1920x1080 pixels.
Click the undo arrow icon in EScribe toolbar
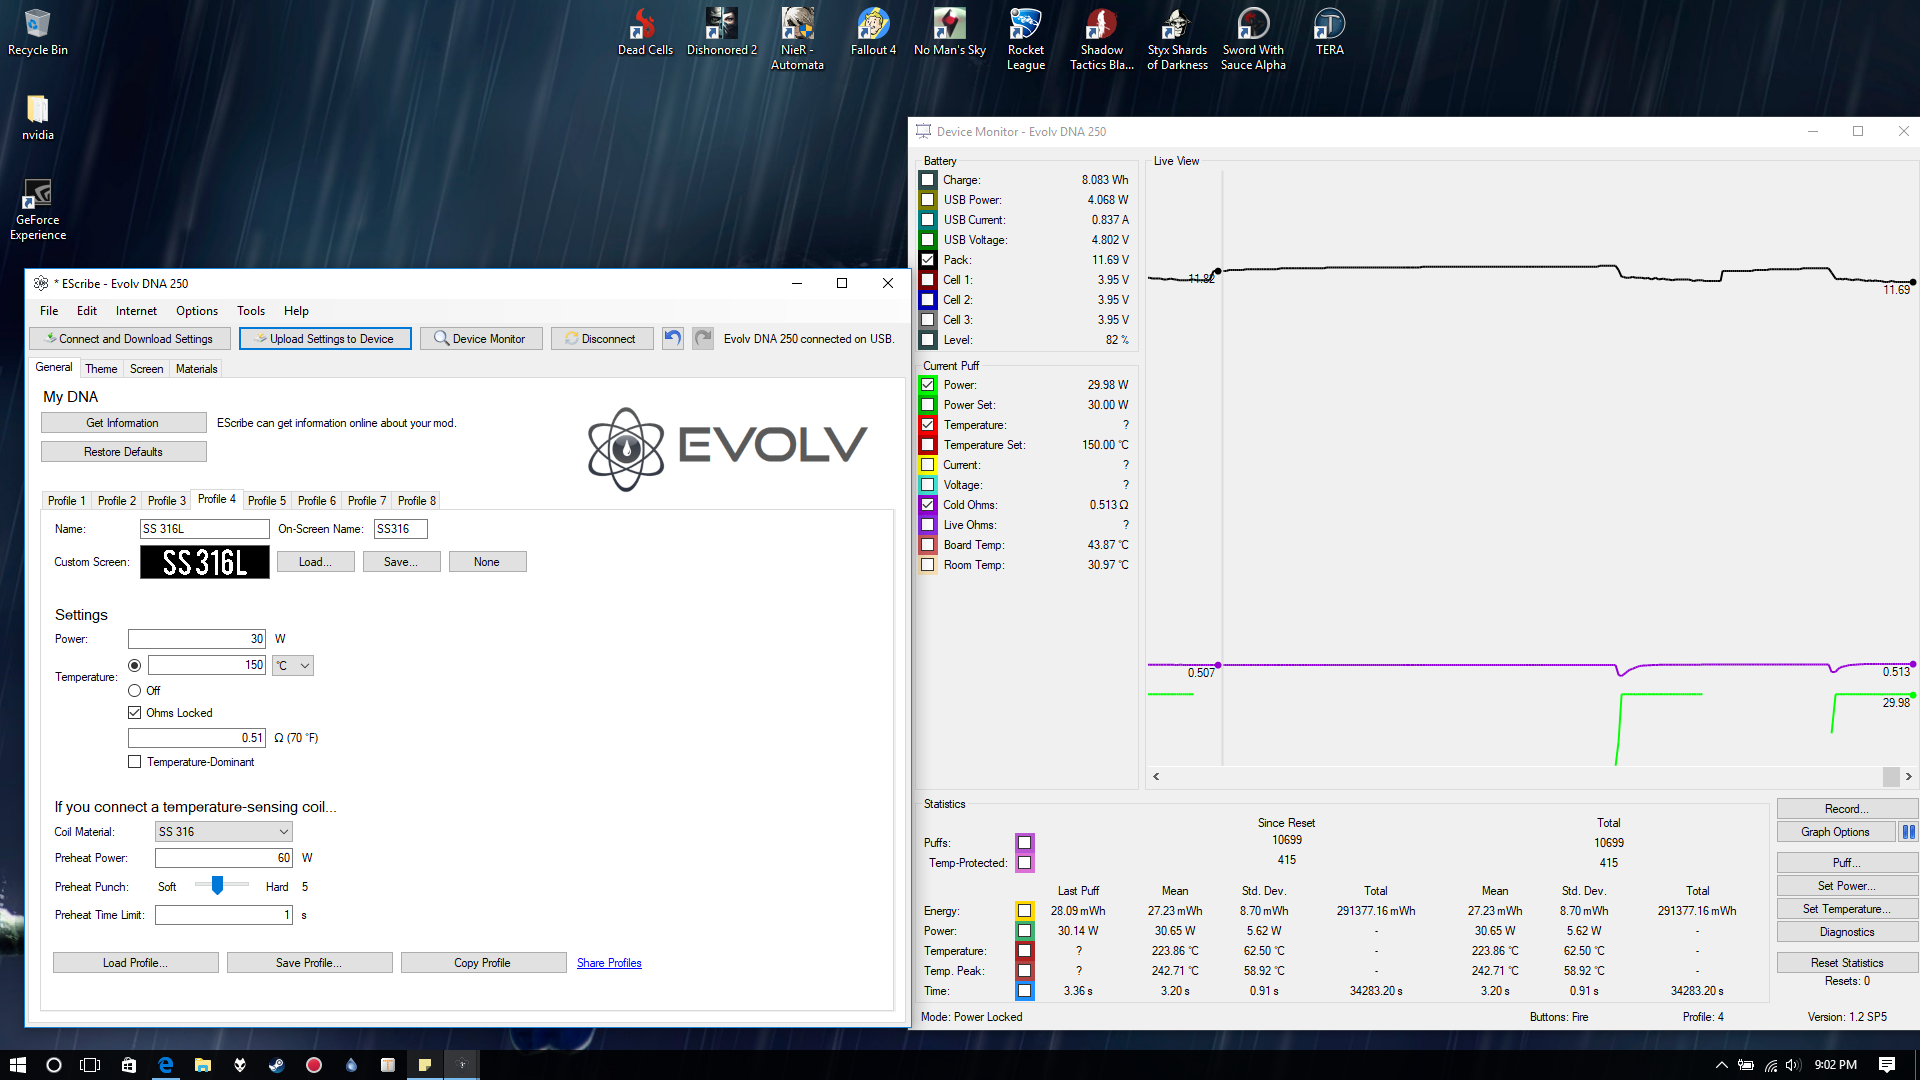pos(673,338)
